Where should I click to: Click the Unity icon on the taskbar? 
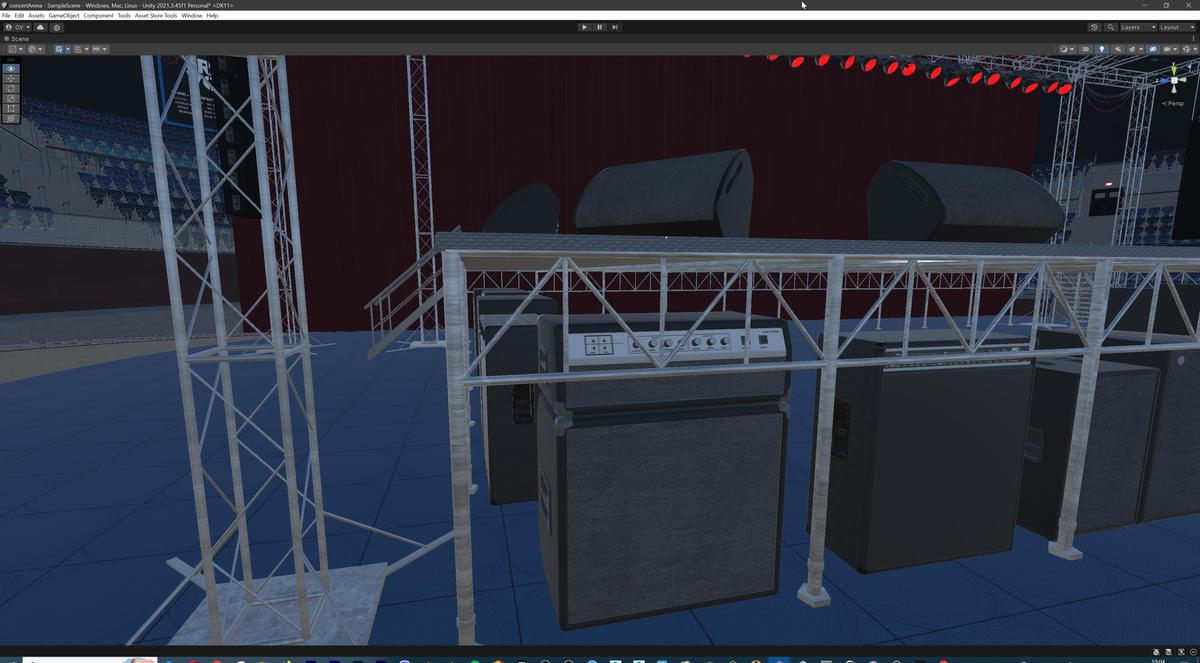click(777, 658)
